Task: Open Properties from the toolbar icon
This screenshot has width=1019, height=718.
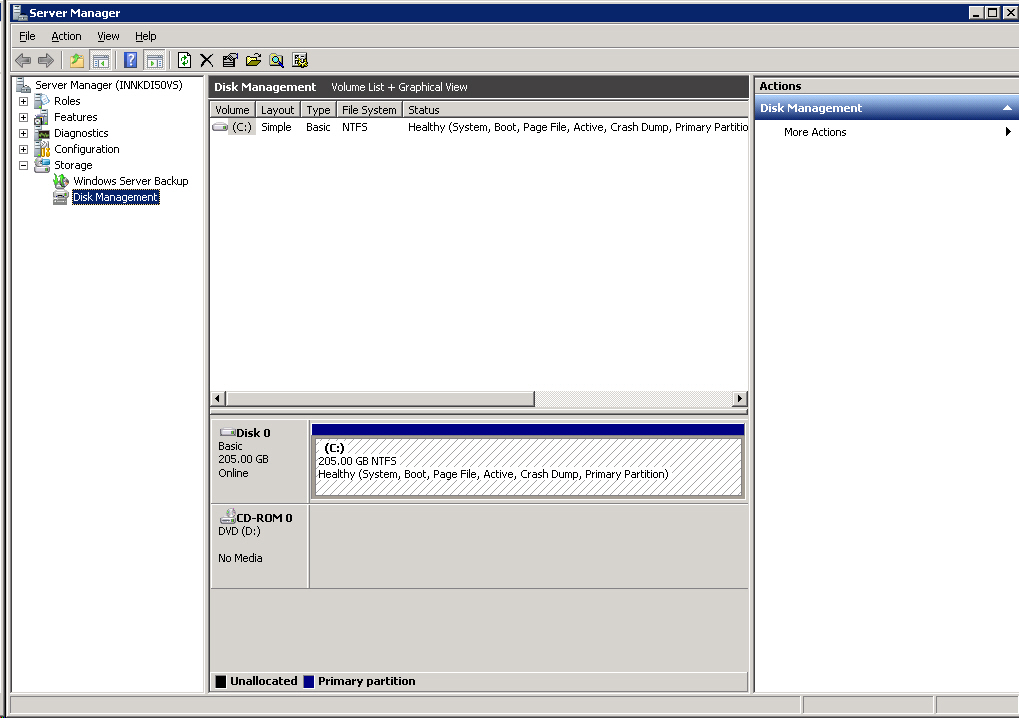Action: click(x=230, y=60)
